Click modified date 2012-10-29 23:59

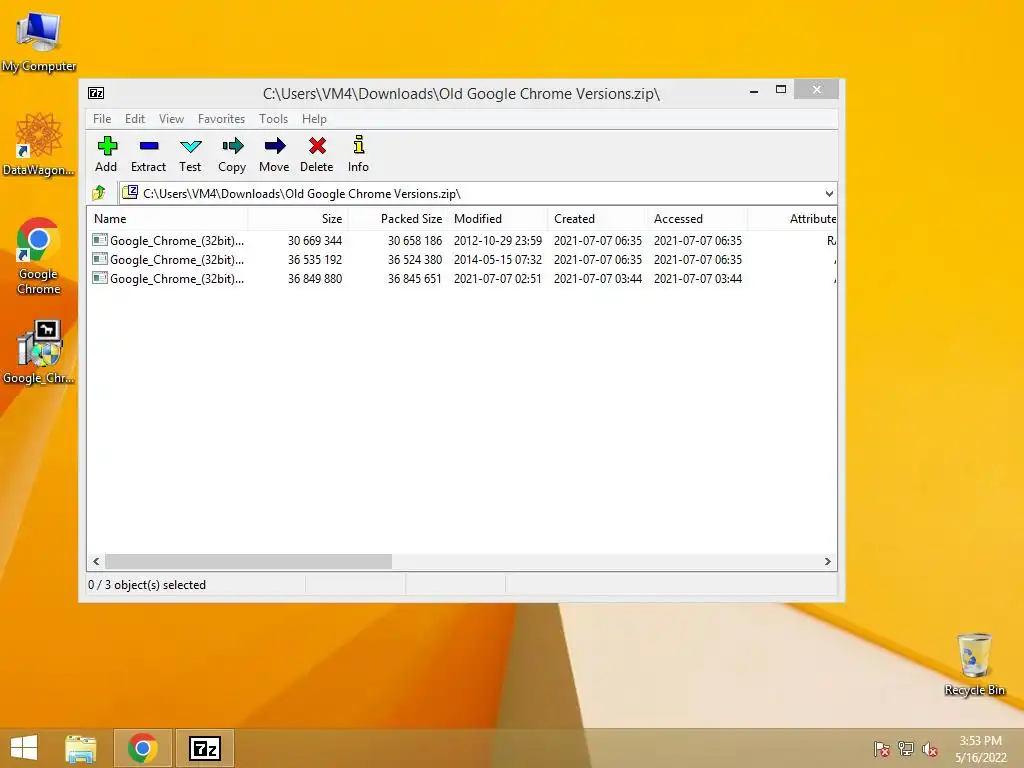click(x=498, y=240)
